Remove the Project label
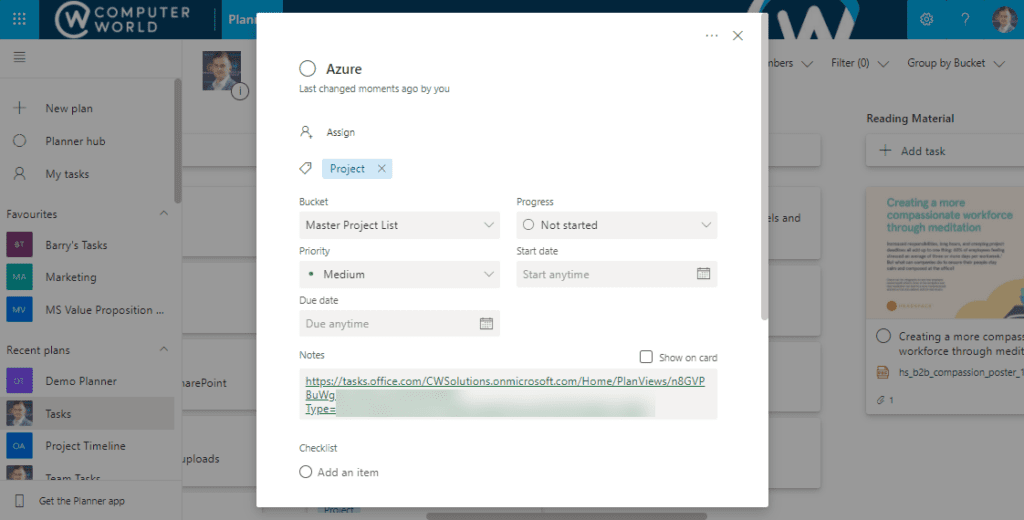Image resolution: width=1024 pixels, height=520 pixels. (x=381, y=169)
